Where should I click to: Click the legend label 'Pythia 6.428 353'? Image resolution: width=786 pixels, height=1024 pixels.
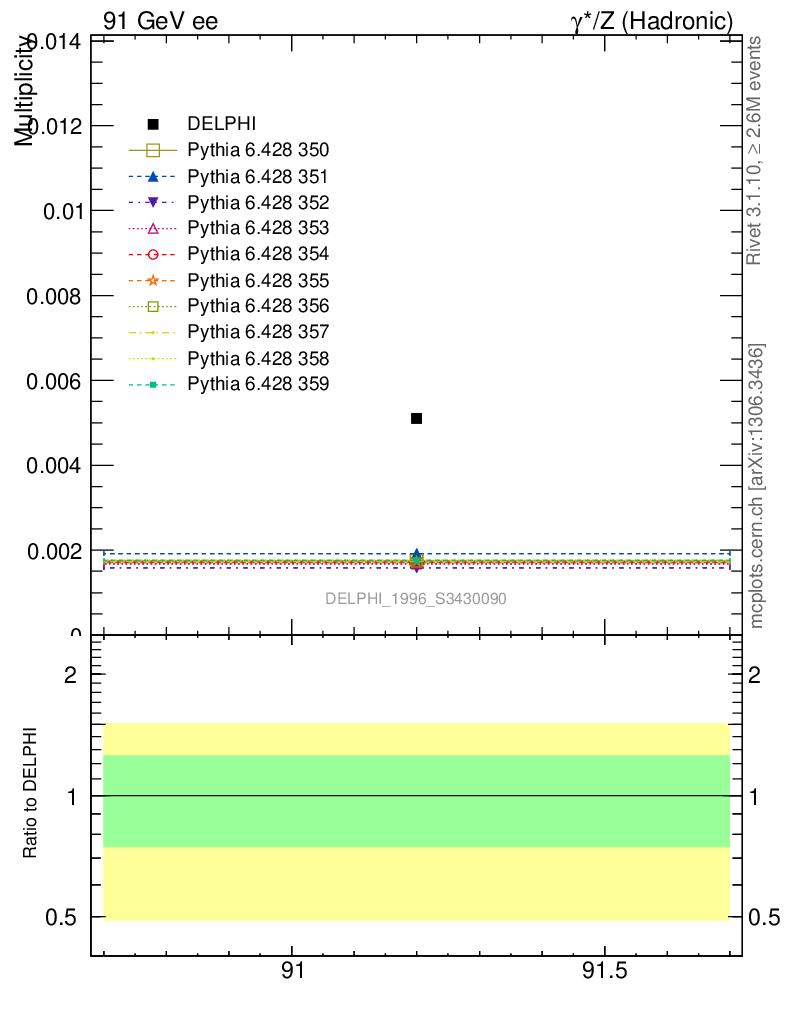click(258, 228)
